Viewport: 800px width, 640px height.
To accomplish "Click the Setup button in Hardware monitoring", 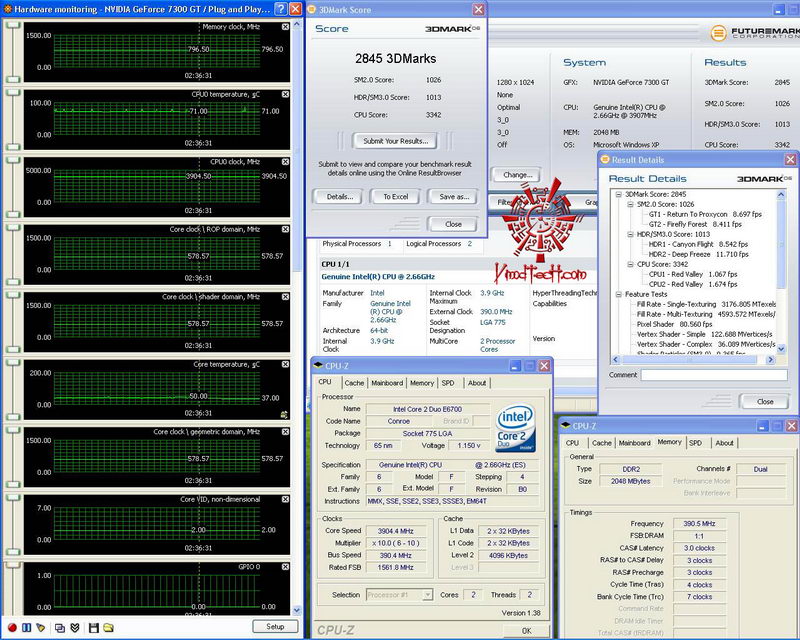I will (275, 626).
